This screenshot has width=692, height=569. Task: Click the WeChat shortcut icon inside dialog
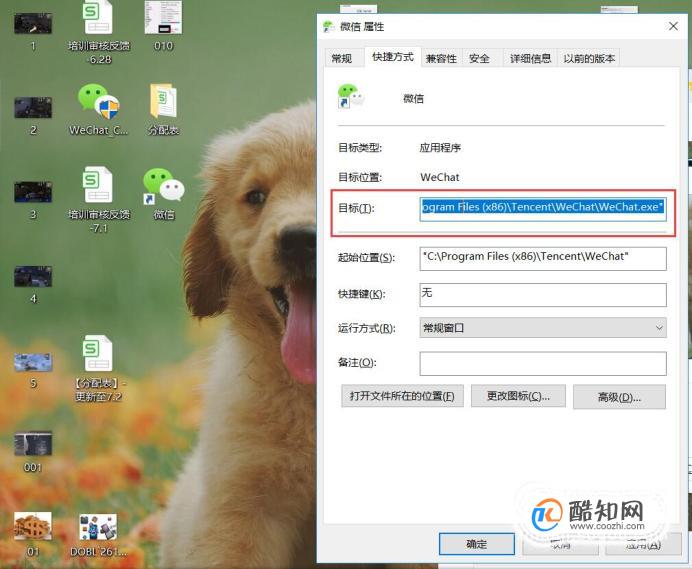coord(351,96)
